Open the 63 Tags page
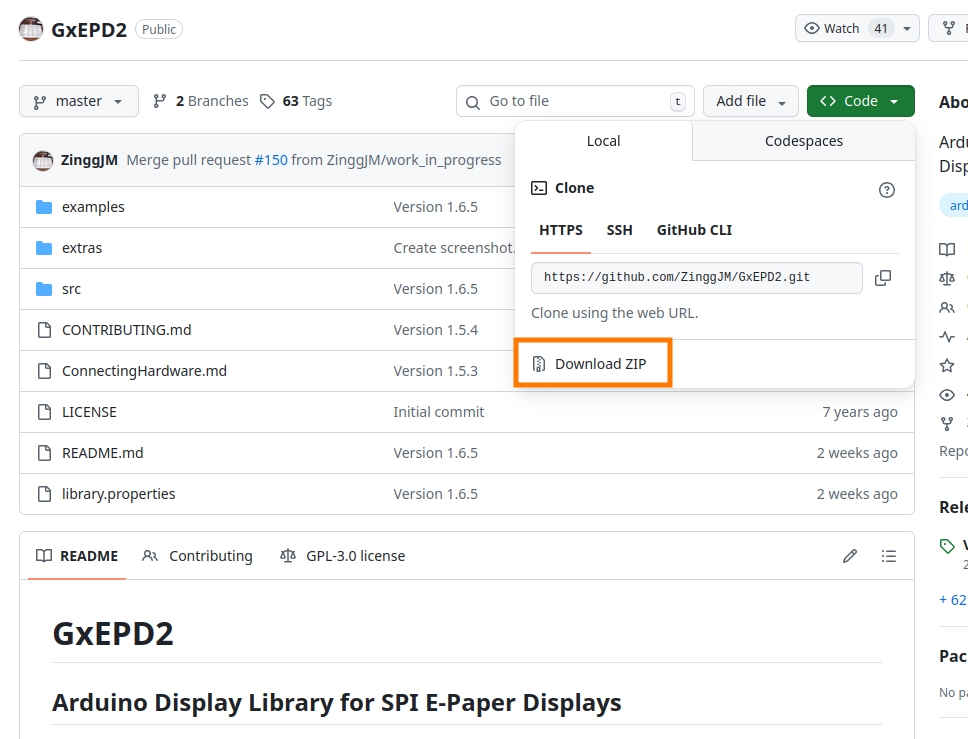The image size is (968, 739). pyautogui.click(x=296, y=101)
